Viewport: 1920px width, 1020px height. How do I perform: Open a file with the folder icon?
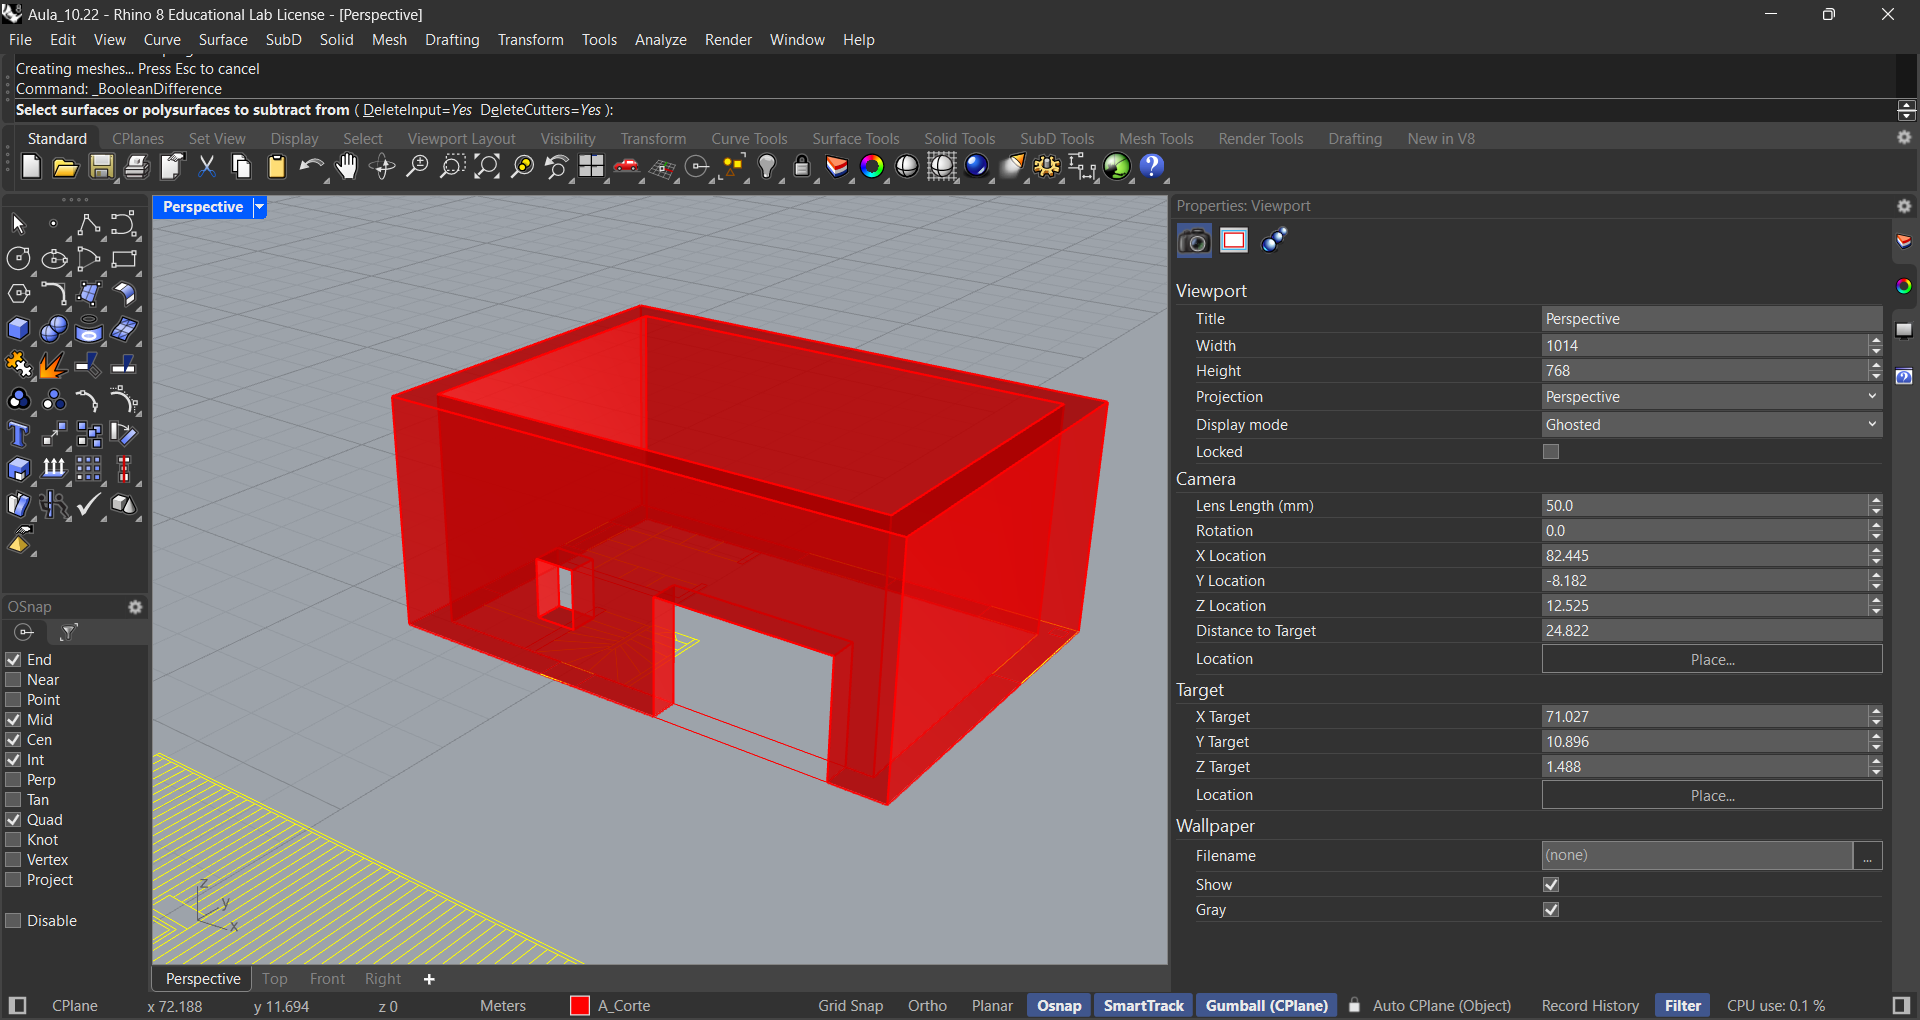pyautogui.click(x=66, y=167)
